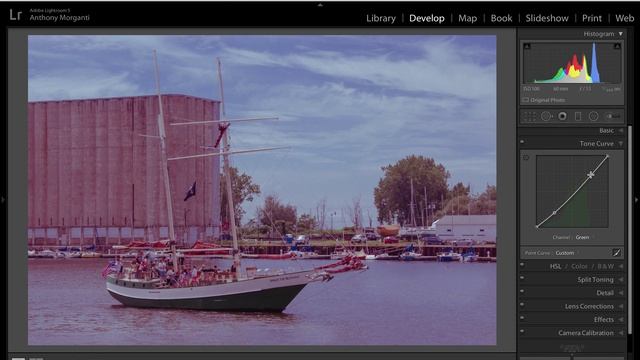Click the Camera Calibration panel header

(571, 333)
